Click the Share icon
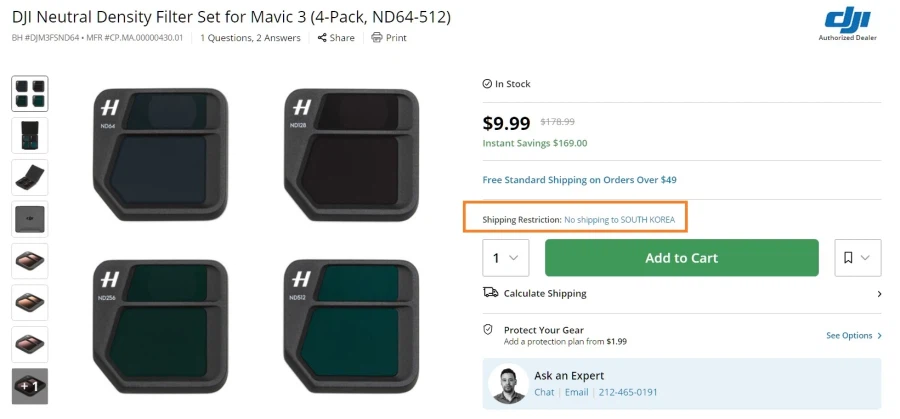Screen dimensions: 900x419 [x=322, y=38]
